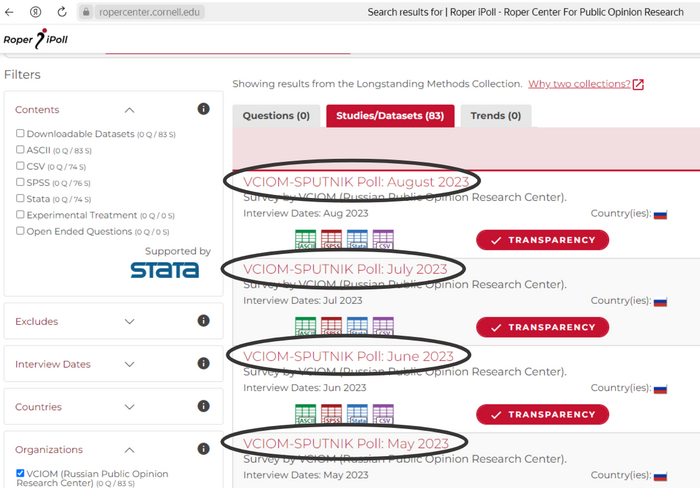Download SPSS dataset for August 2023 poll

331,239
